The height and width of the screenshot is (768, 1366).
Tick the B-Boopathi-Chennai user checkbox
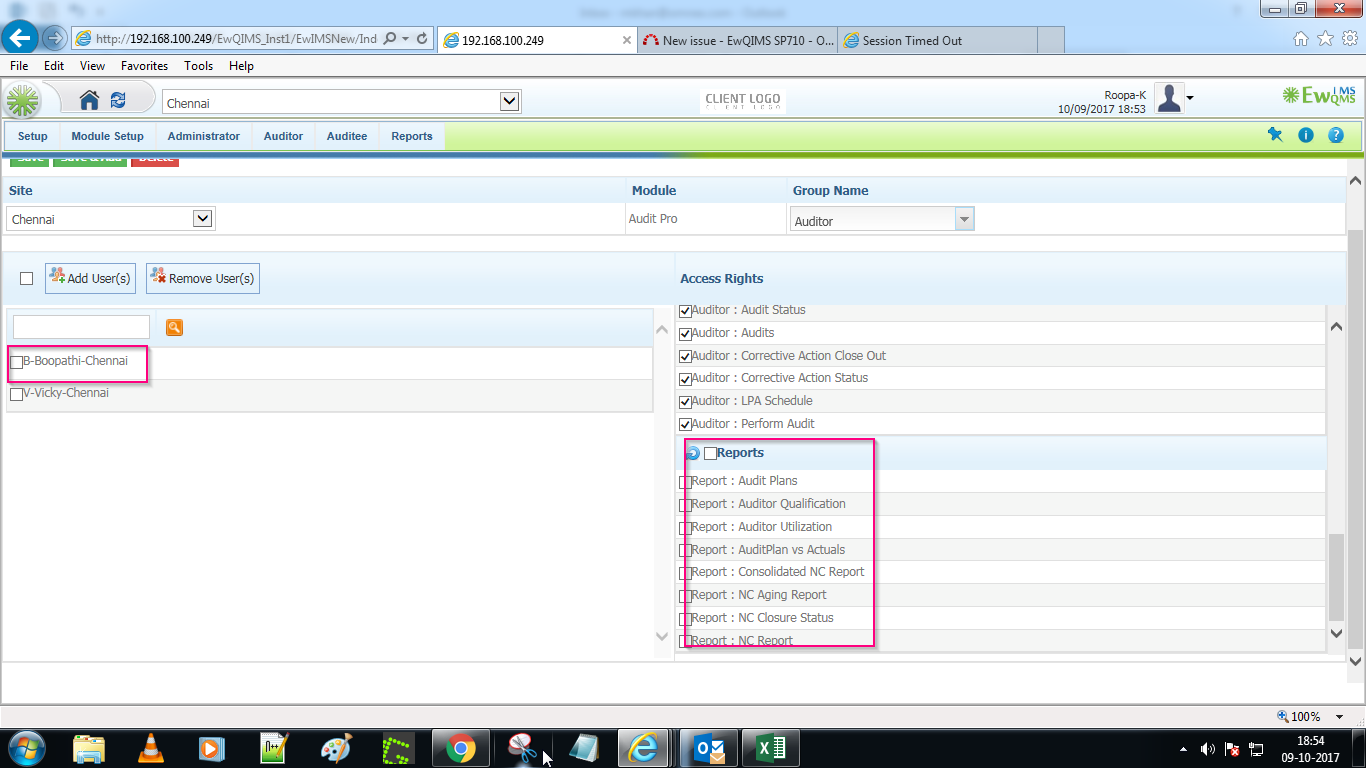click(x=16, y=362)
